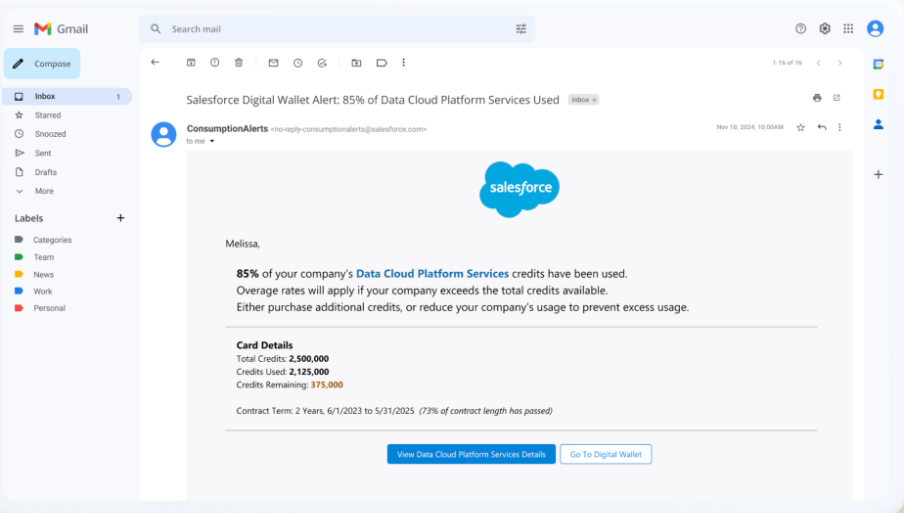The height and width of the screenshot is (513, 904).
Task: Click the Credits Used value 2,125,000
Action: pos(309,372)
